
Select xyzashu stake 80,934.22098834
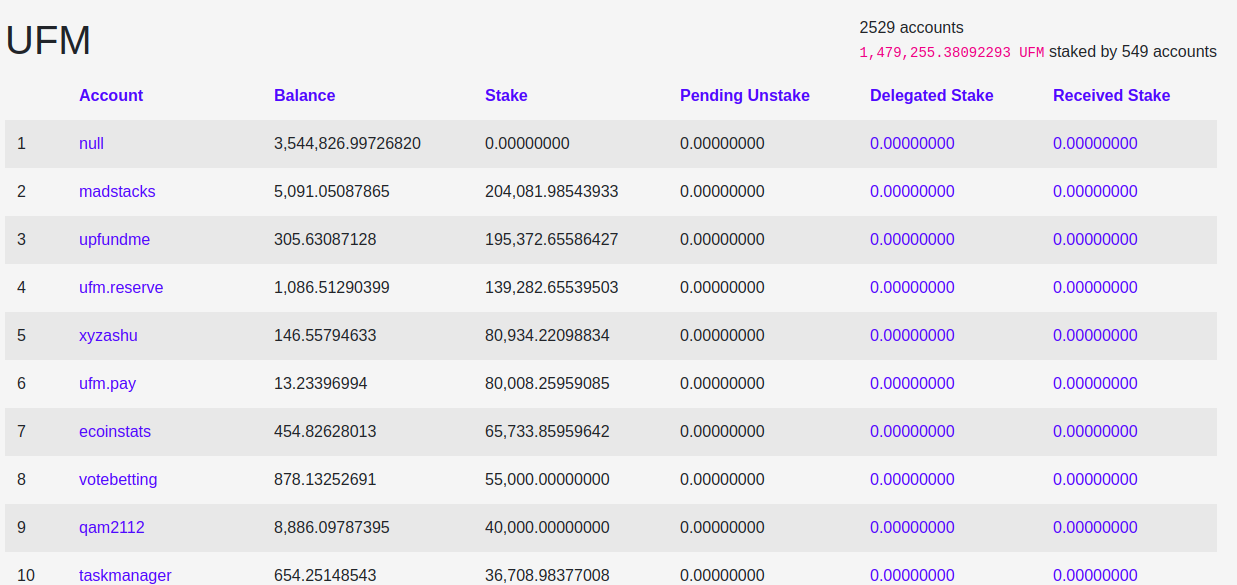547,336
